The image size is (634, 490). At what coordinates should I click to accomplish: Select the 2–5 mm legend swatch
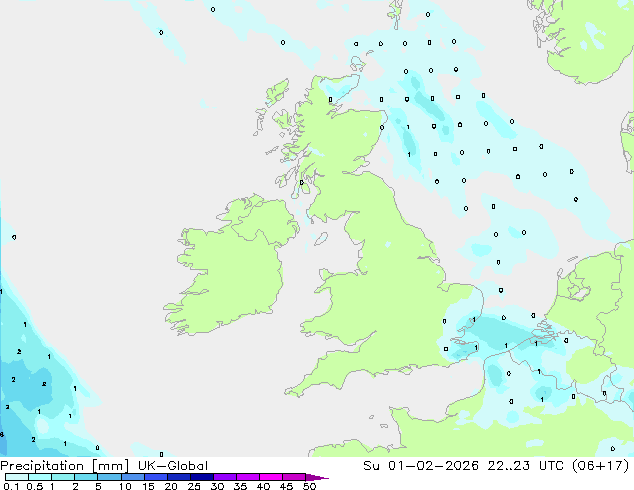tap(86, 477)
